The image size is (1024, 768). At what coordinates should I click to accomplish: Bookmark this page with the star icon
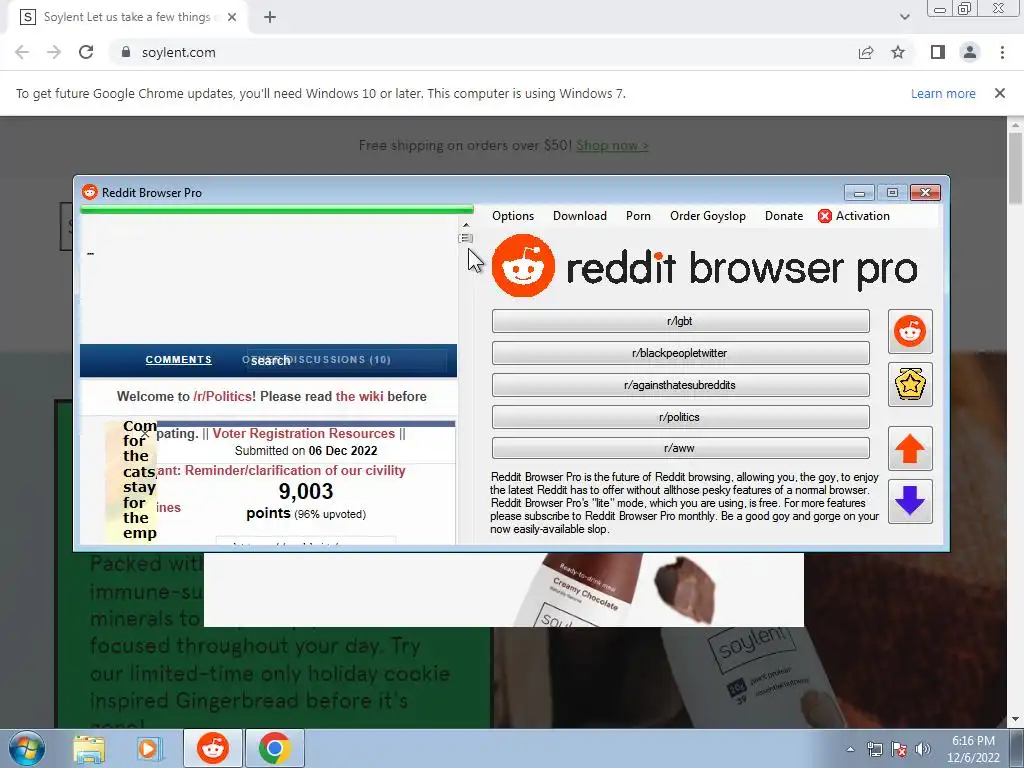pyautogui.click(x=898, y=52)
